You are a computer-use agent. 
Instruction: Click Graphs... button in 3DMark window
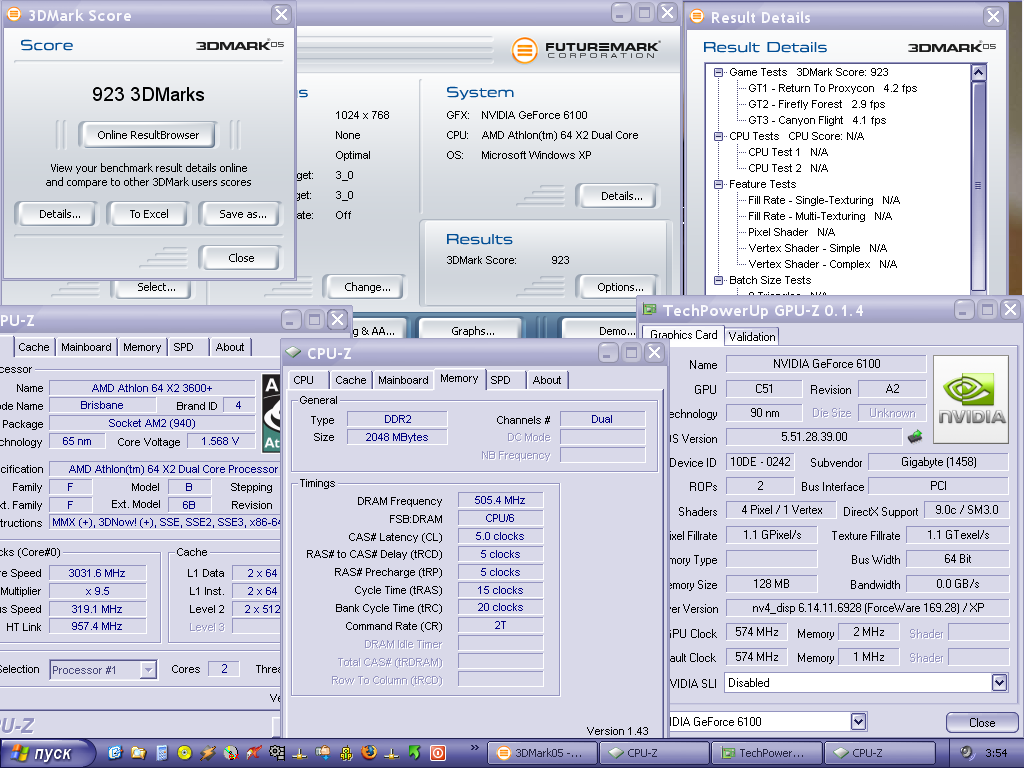click(x=472, y=331)
